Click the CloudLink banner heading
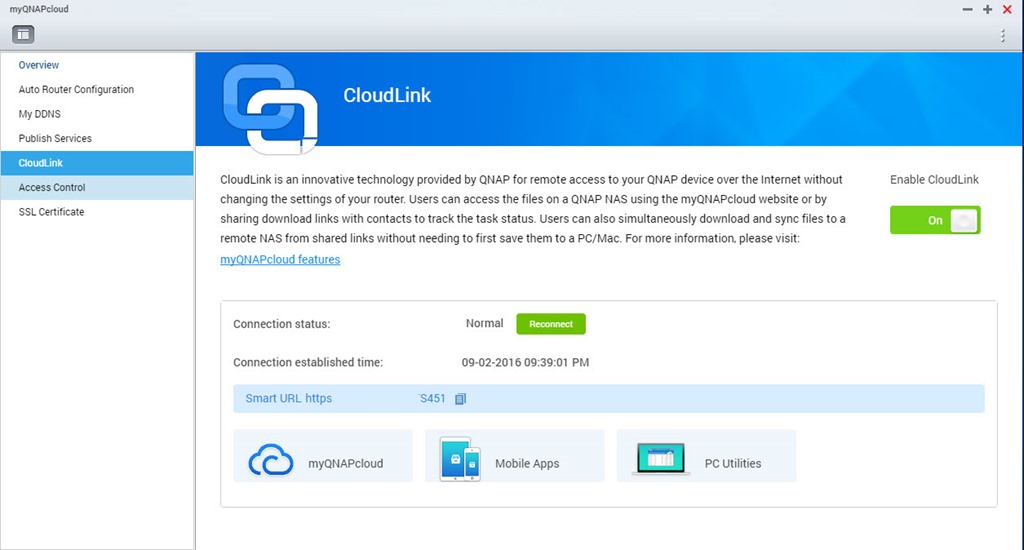The height and width of the screenshot is (550, 1024). point(387,95)
